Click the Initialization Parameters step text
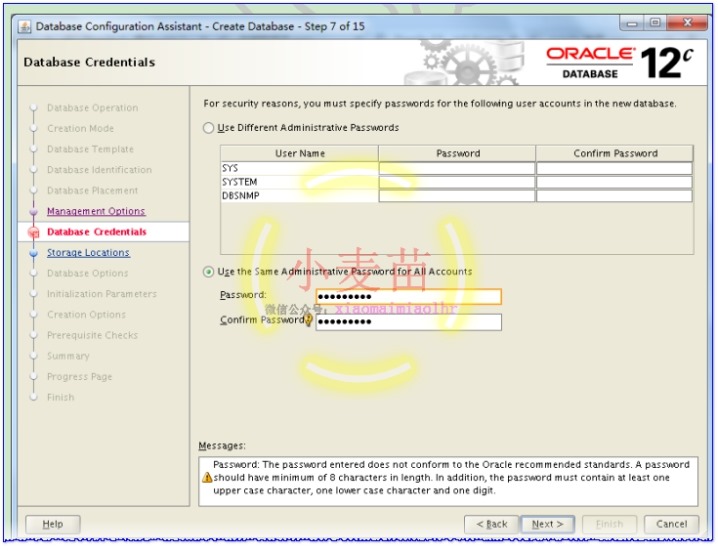 pos(102,294)
